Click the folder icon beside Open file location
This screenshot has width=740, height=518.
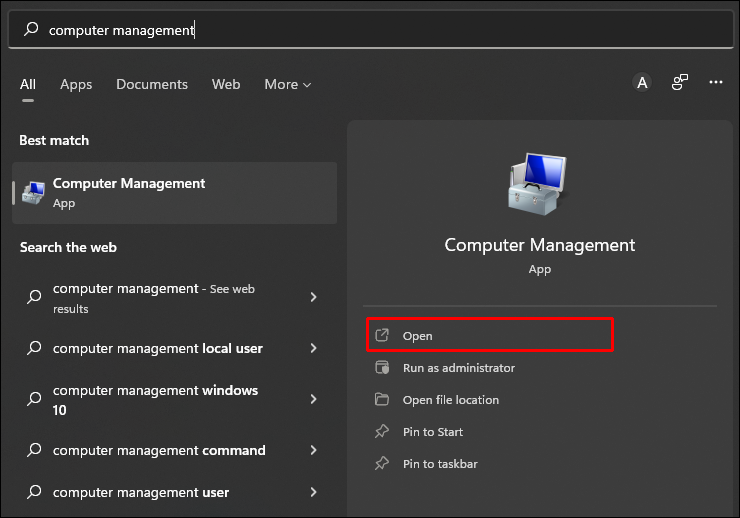pyautogui.click(x=381, y=400)
